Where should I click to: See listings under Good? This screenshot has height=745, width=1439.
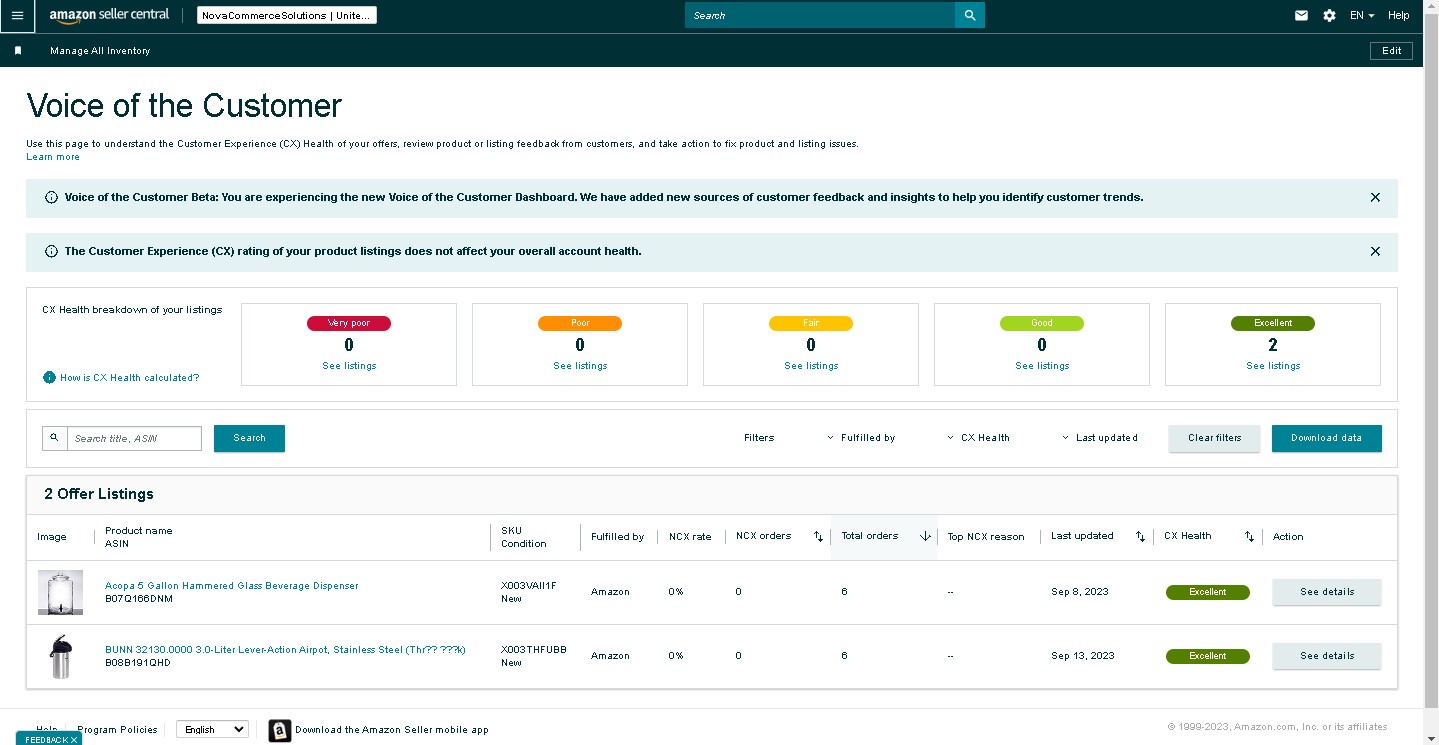1042,366
